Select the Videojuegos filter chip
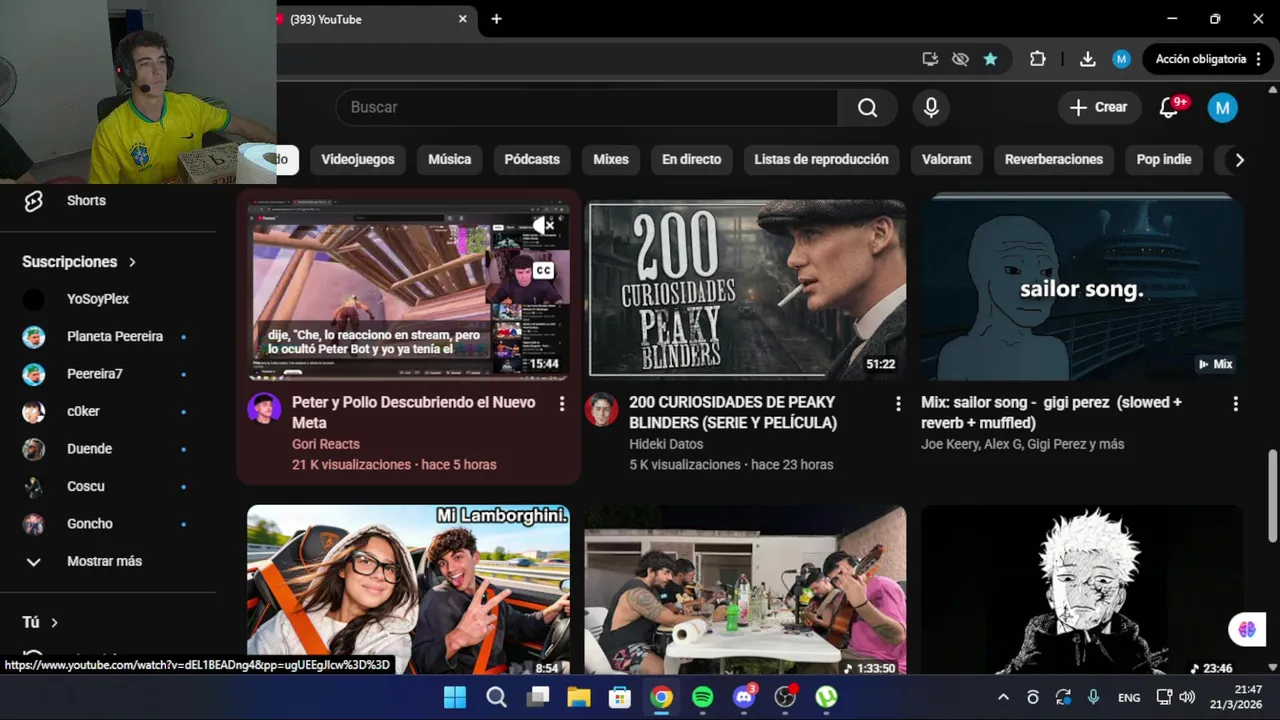 [357, 159]
